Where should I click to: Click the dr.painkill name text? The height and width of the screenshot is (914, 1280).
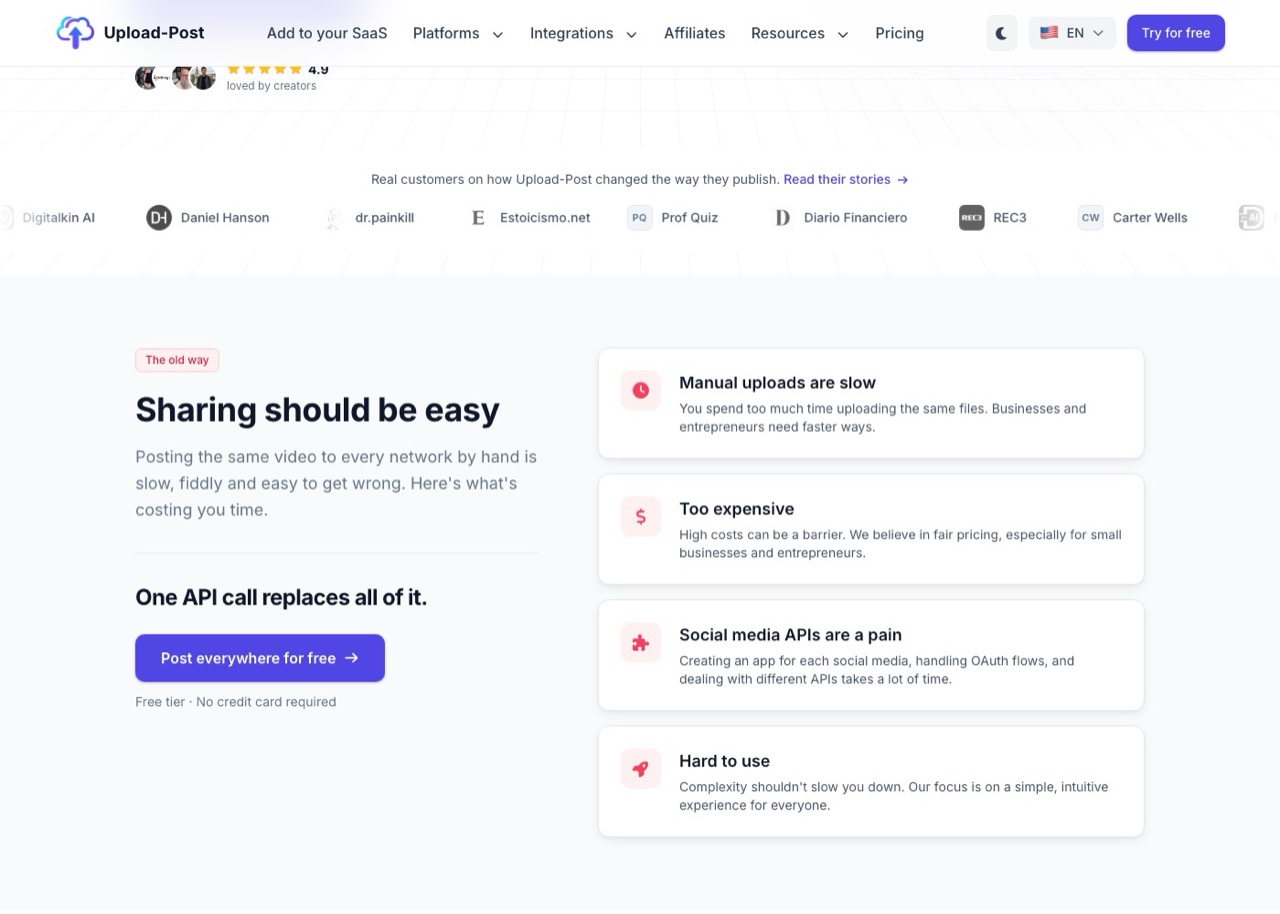384,217
